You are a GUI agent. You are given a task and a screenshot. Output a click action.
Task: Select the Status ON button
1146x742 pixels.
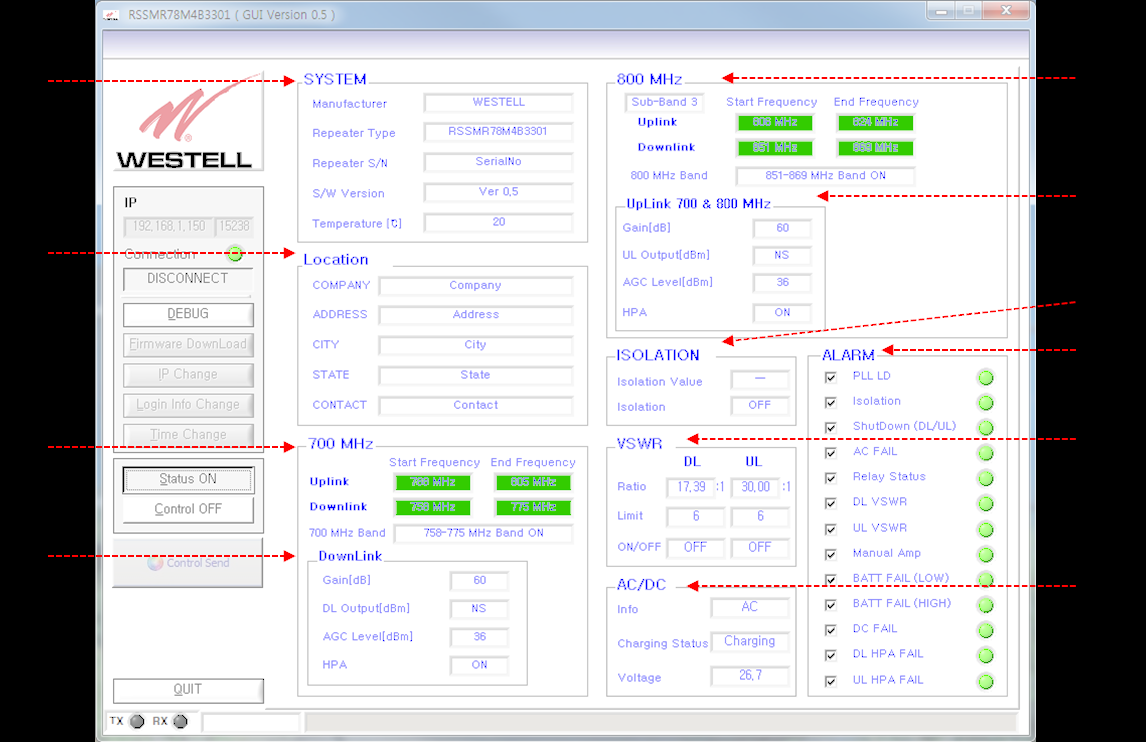pos(188,480)
